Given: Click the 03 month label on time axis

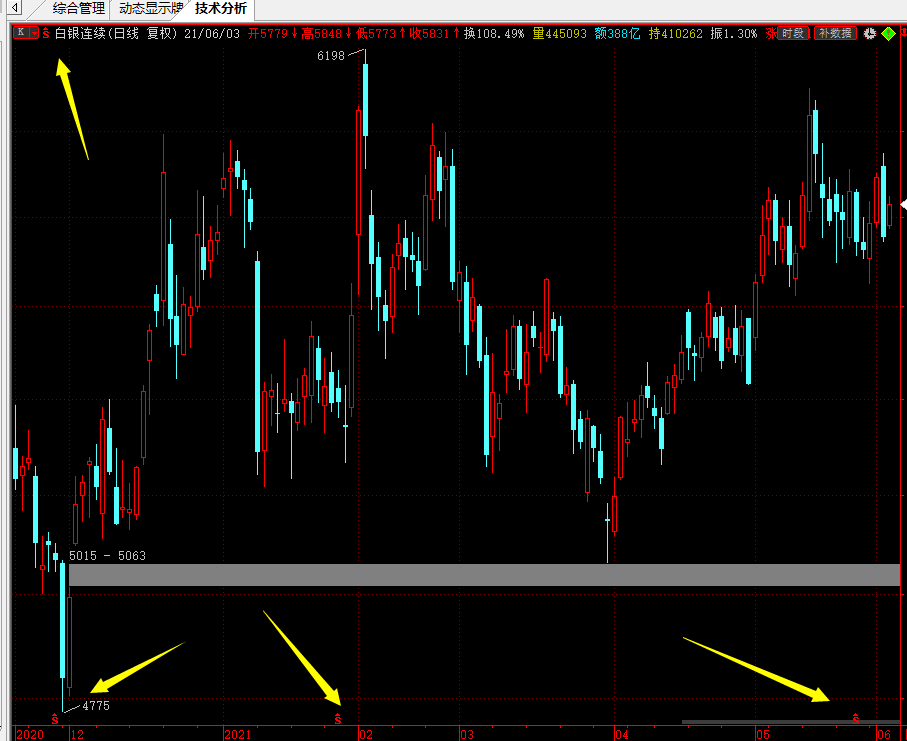Looking at the screenshot, I should pyautogui.click(x=467, y=734).
